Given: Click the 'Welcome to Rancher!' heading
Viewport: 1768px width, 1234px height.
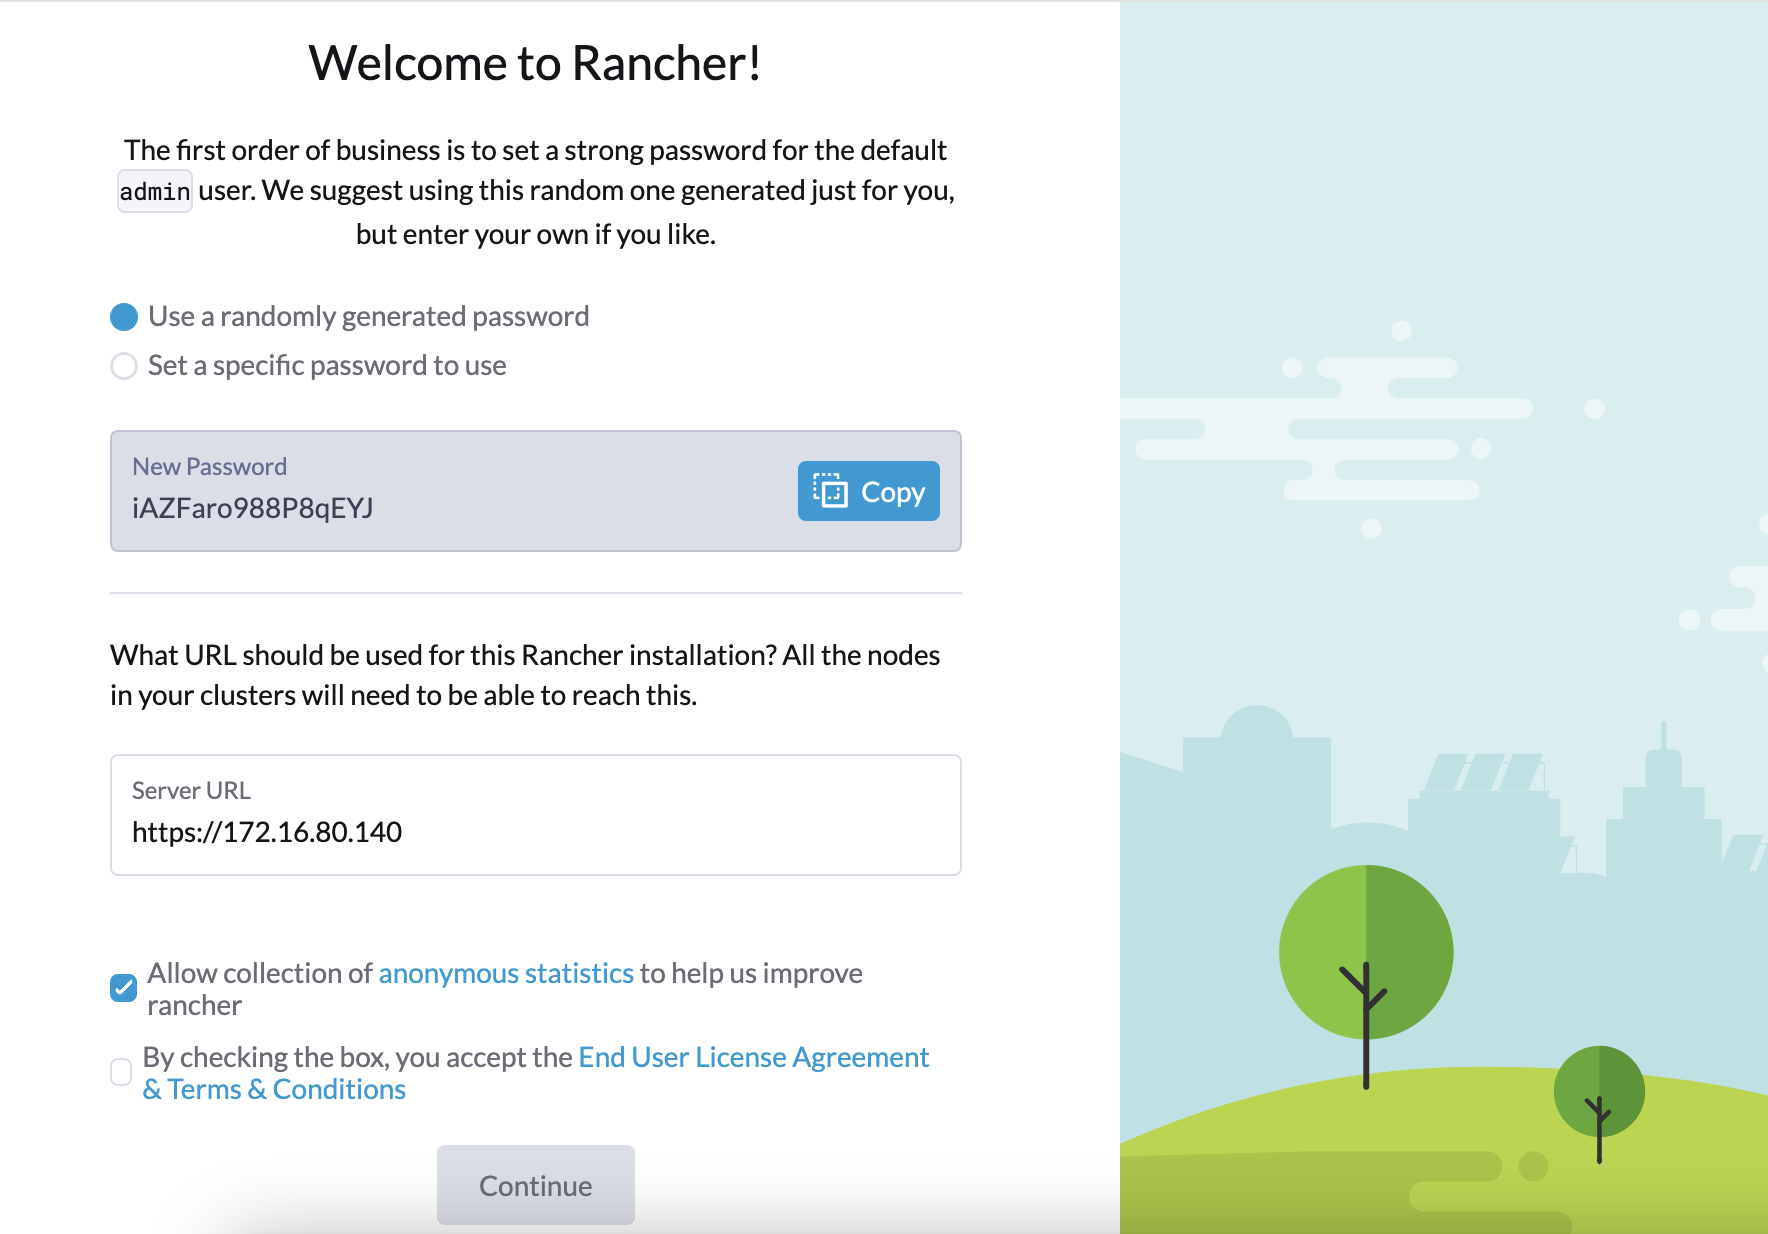Looking at the screenshot, I should (x=535, y=64).
